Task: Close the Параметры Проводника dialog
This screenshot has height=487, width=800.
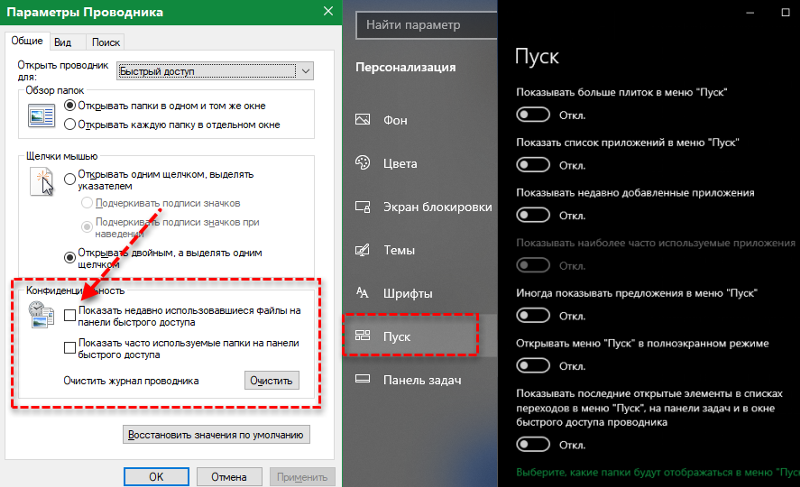Action: coord(328,11)
